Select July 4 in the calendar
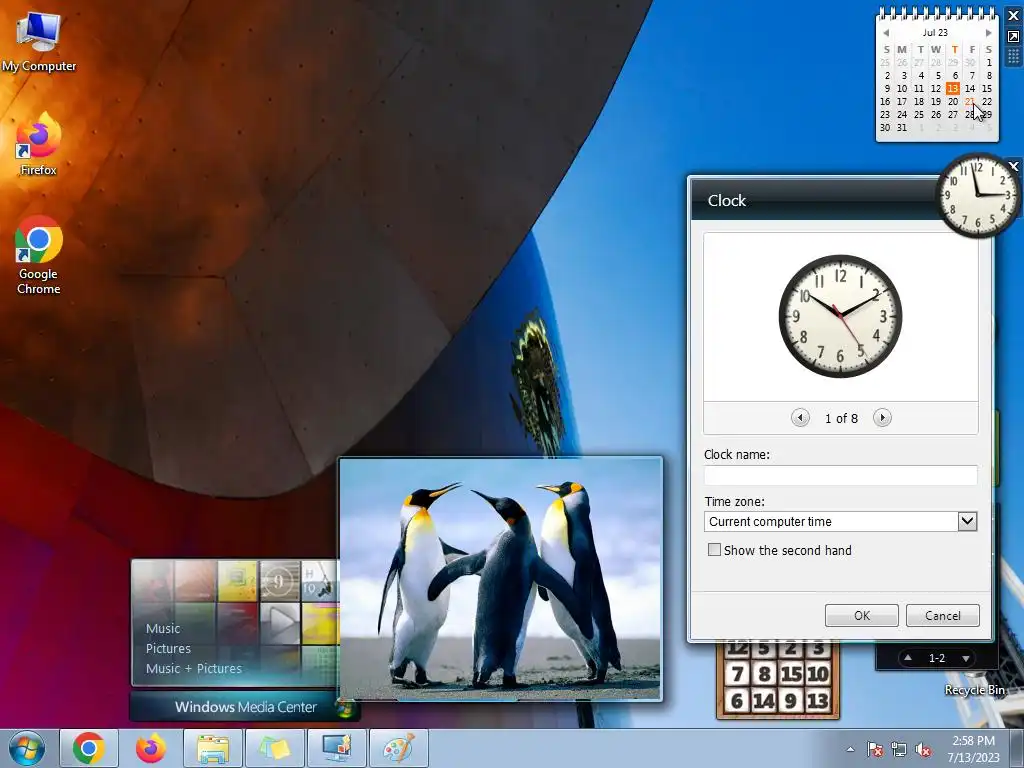Image resolution: width=1024 pixels, height=768 pixels. (919, 75)
